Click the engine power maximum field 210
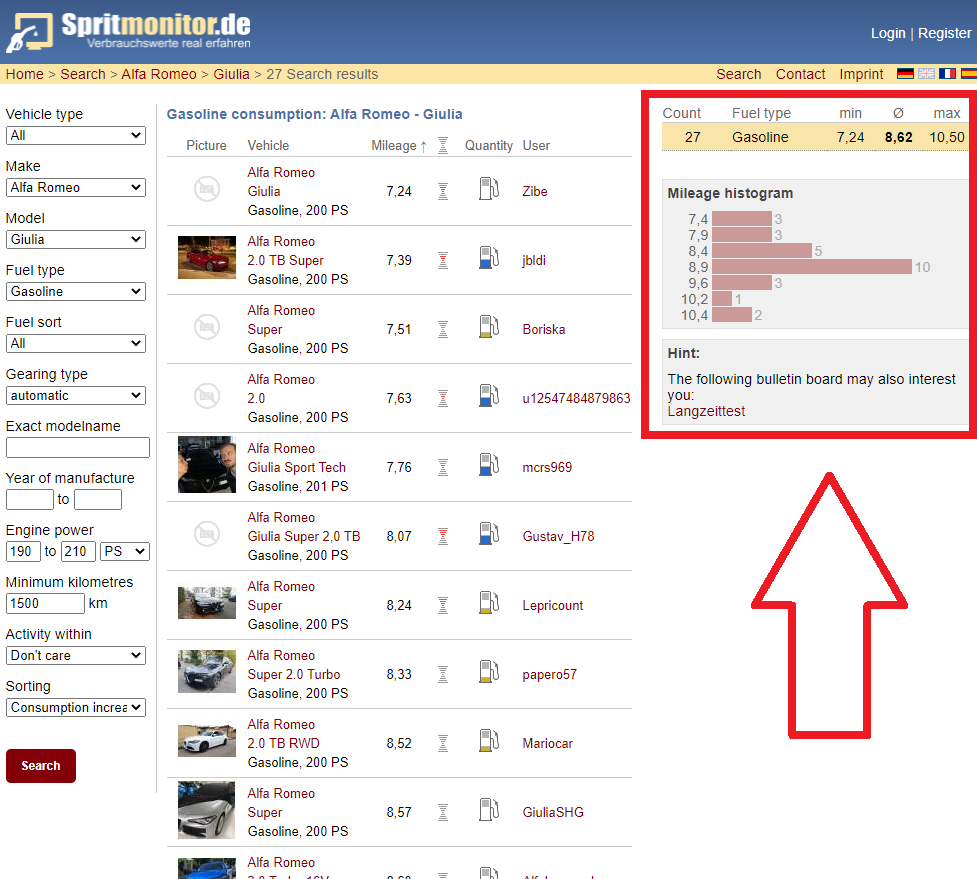The height and width of the screenshot is (879, 977). coord(78,551)
